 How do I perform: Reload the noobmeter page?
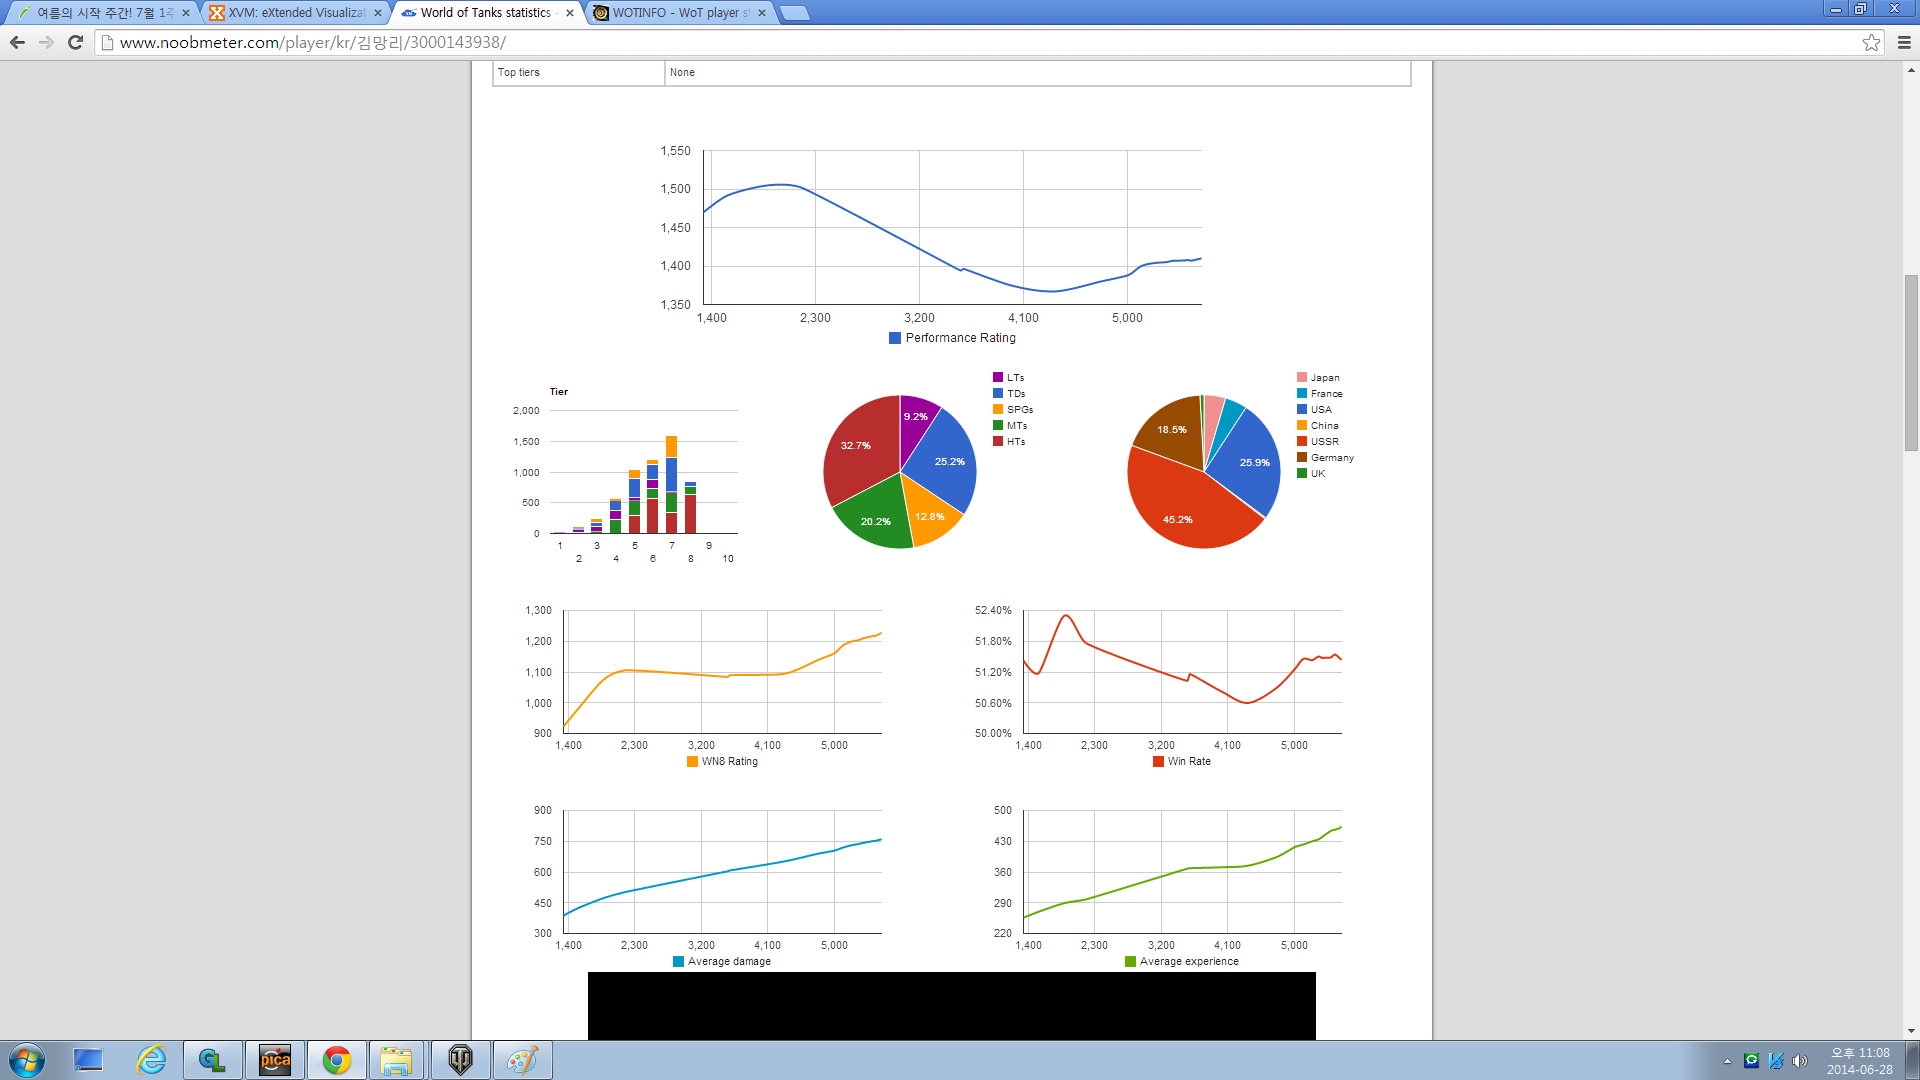(75, 42)
